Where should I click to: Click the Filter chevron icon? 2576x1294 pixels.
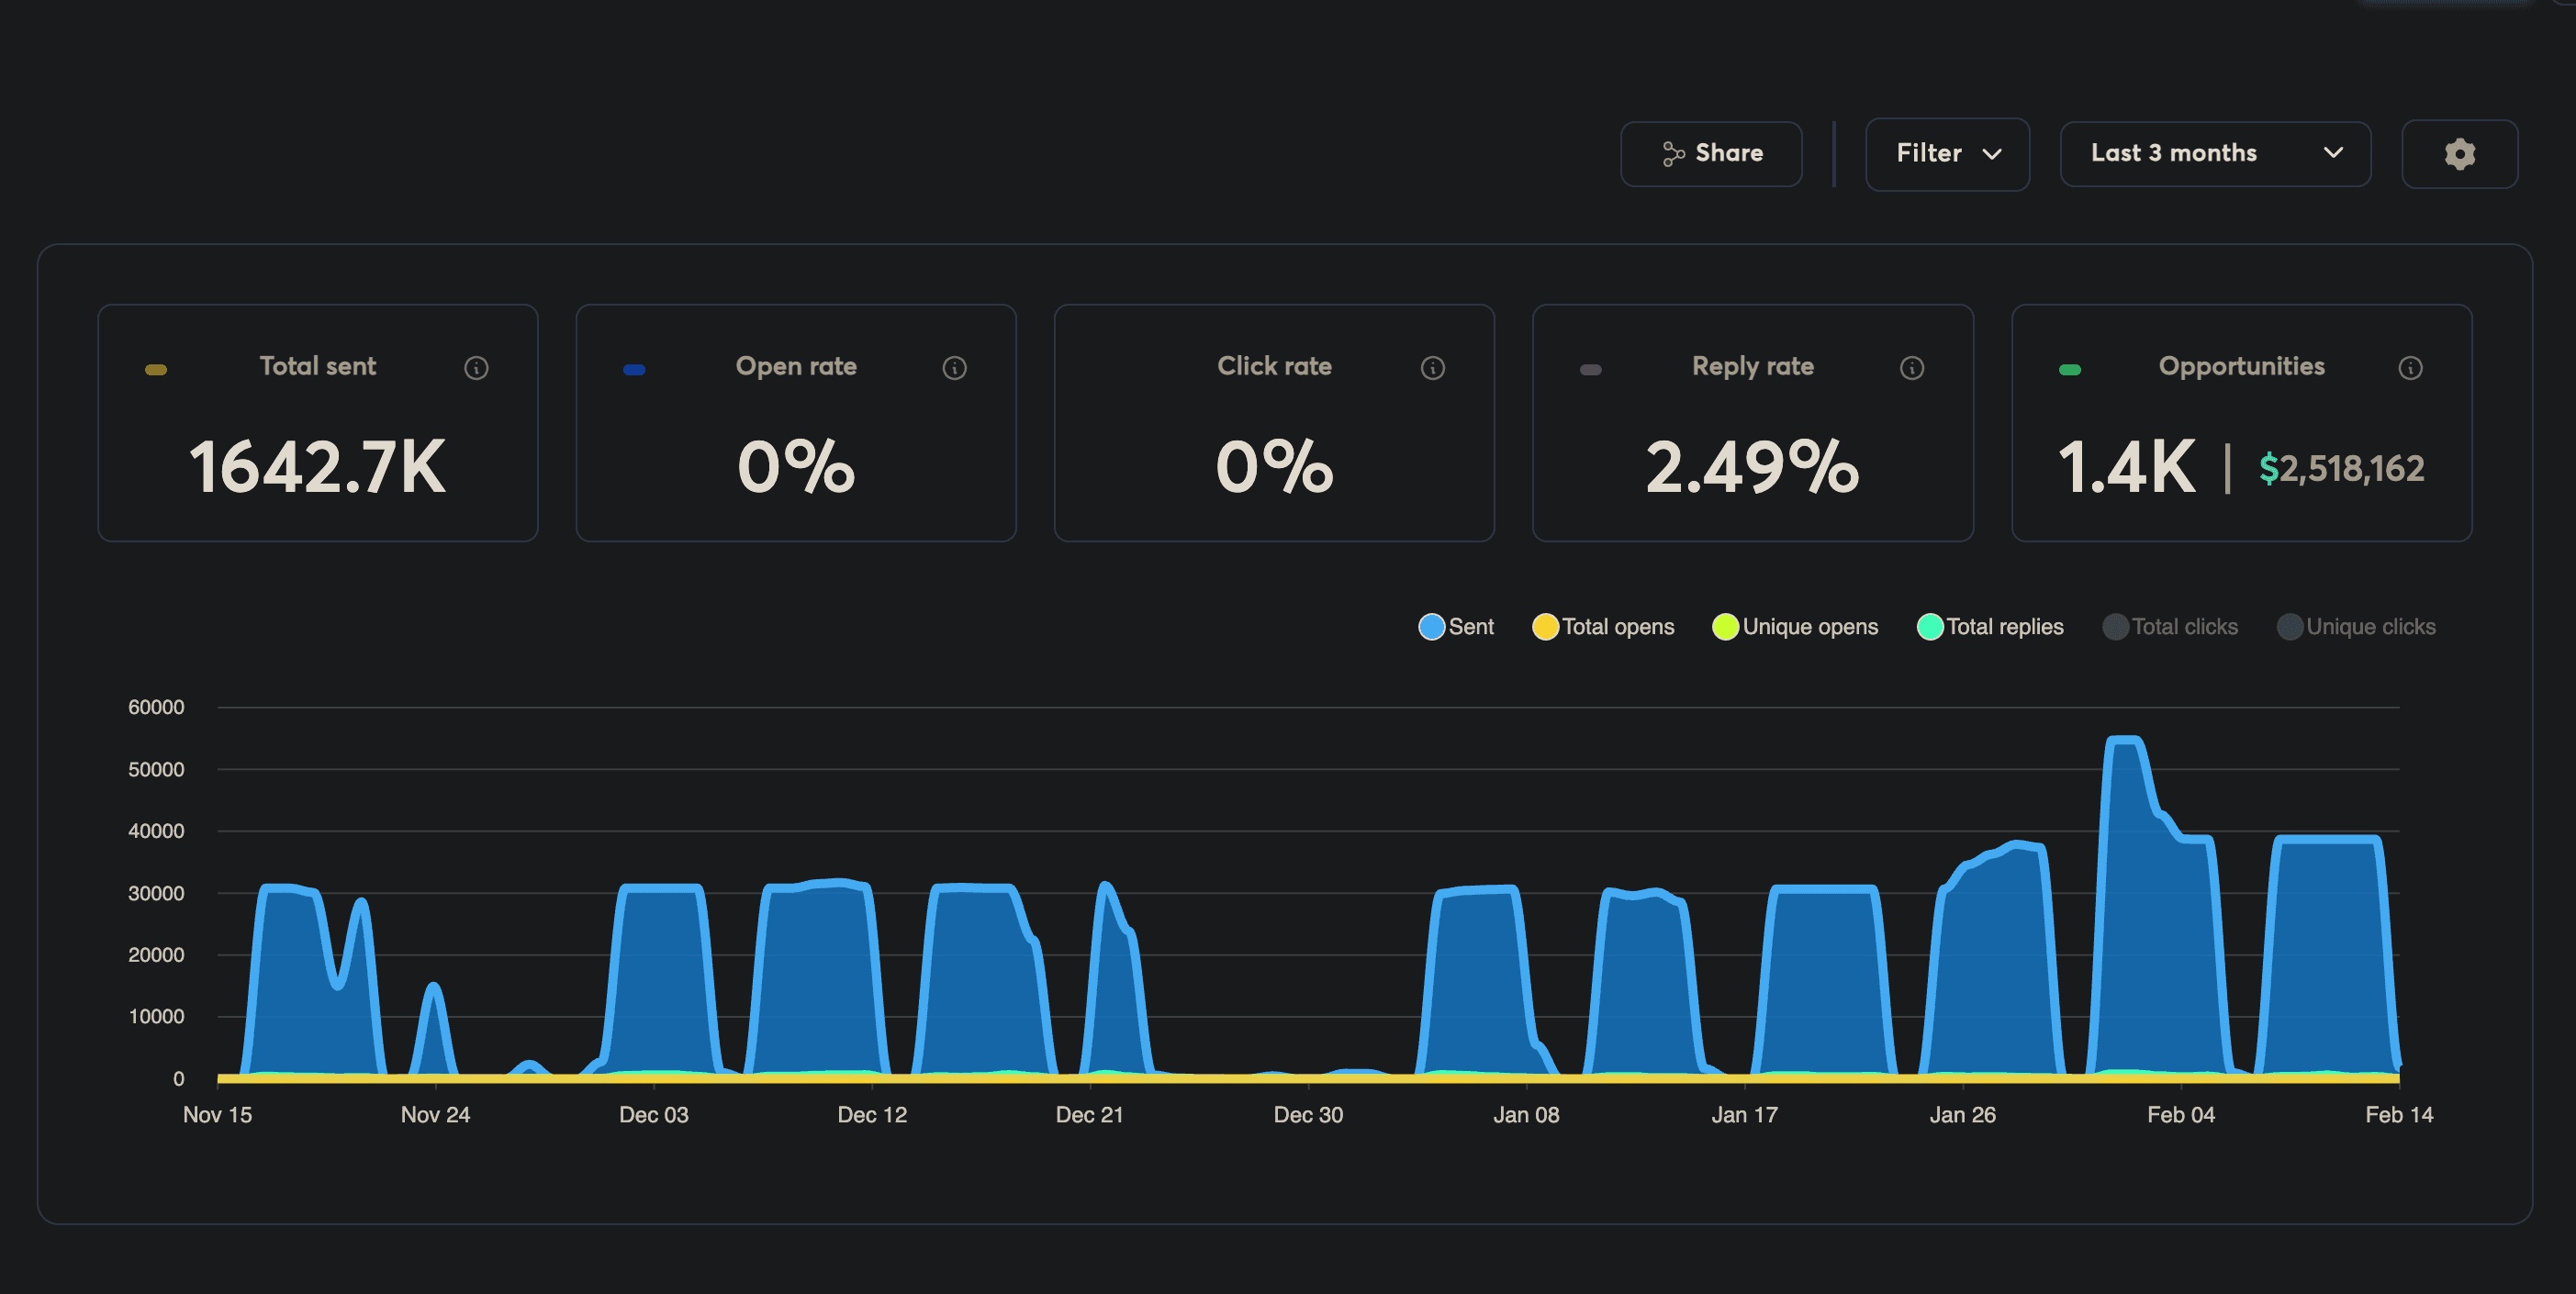tap(1995, 155)
